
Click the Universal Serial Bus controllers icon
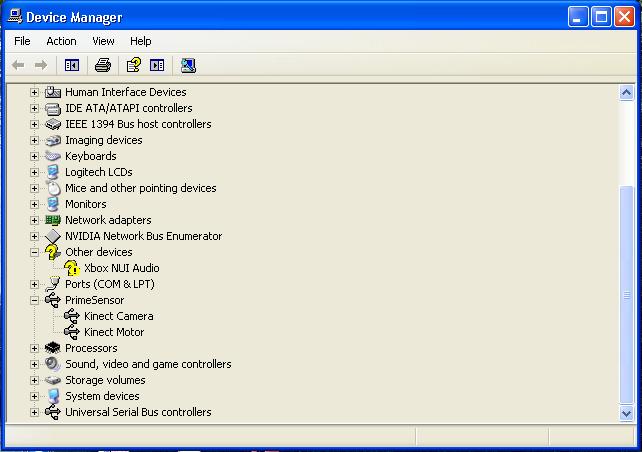coord(53,412)
